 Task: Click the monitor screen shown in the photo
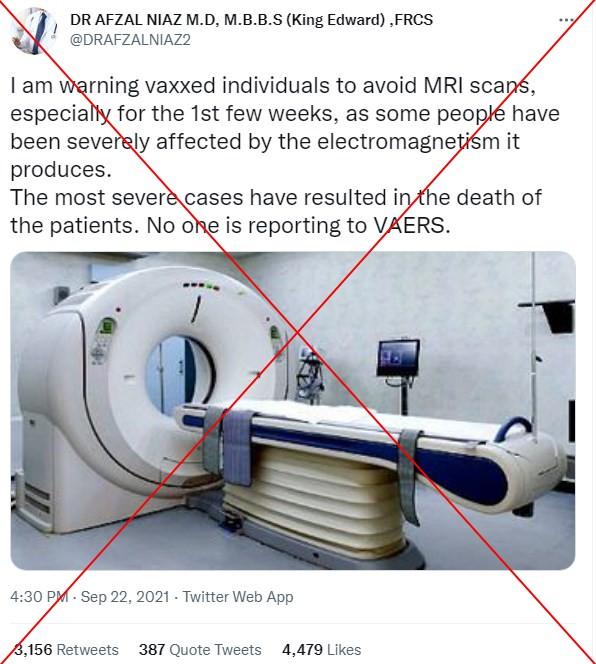[398, 358]
